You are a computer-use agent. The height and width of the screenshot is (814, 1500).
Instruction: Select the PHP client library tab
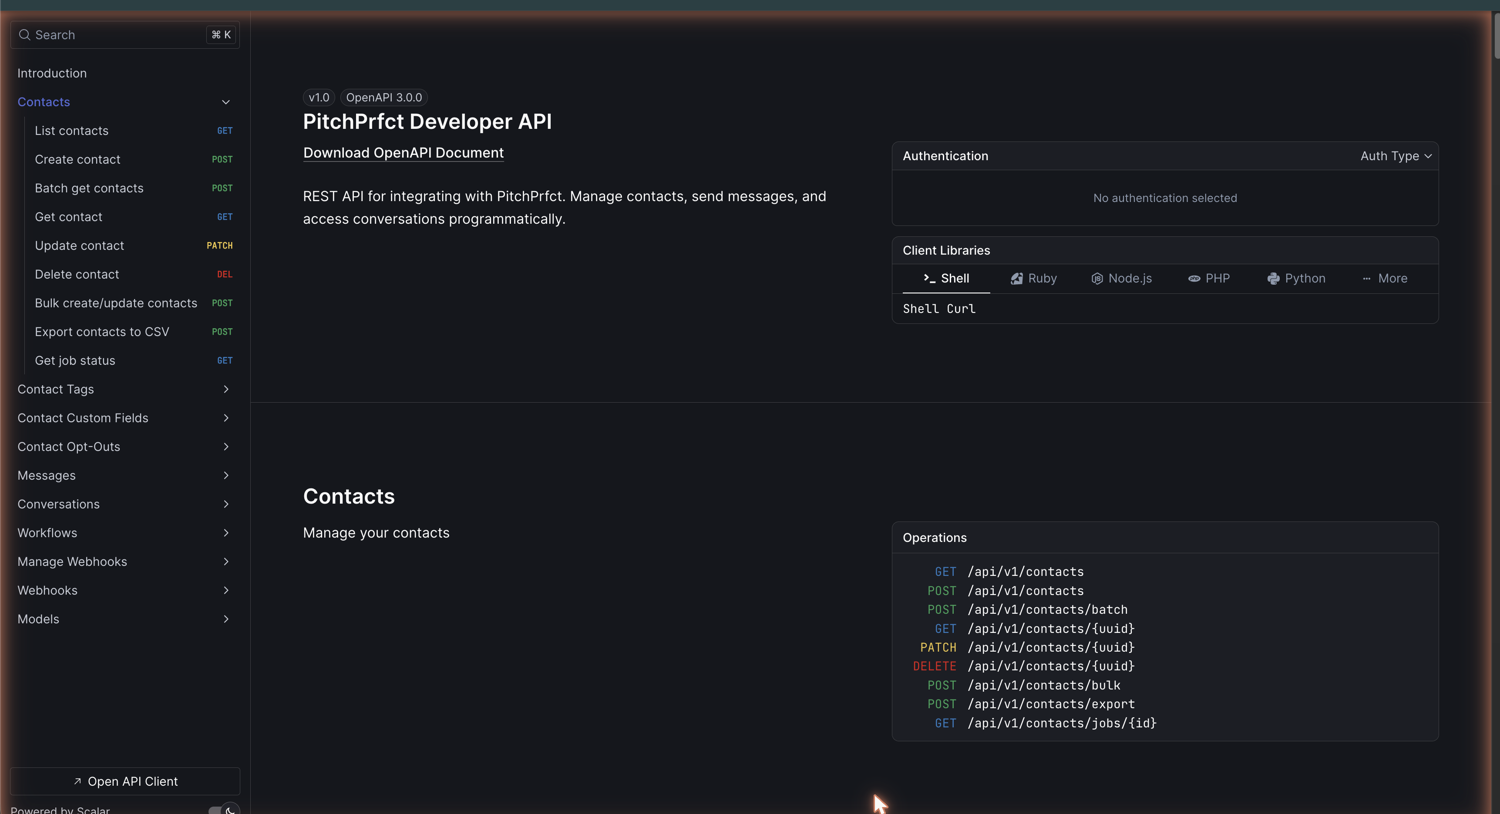pyautogui.click(x=1208, y=279)
